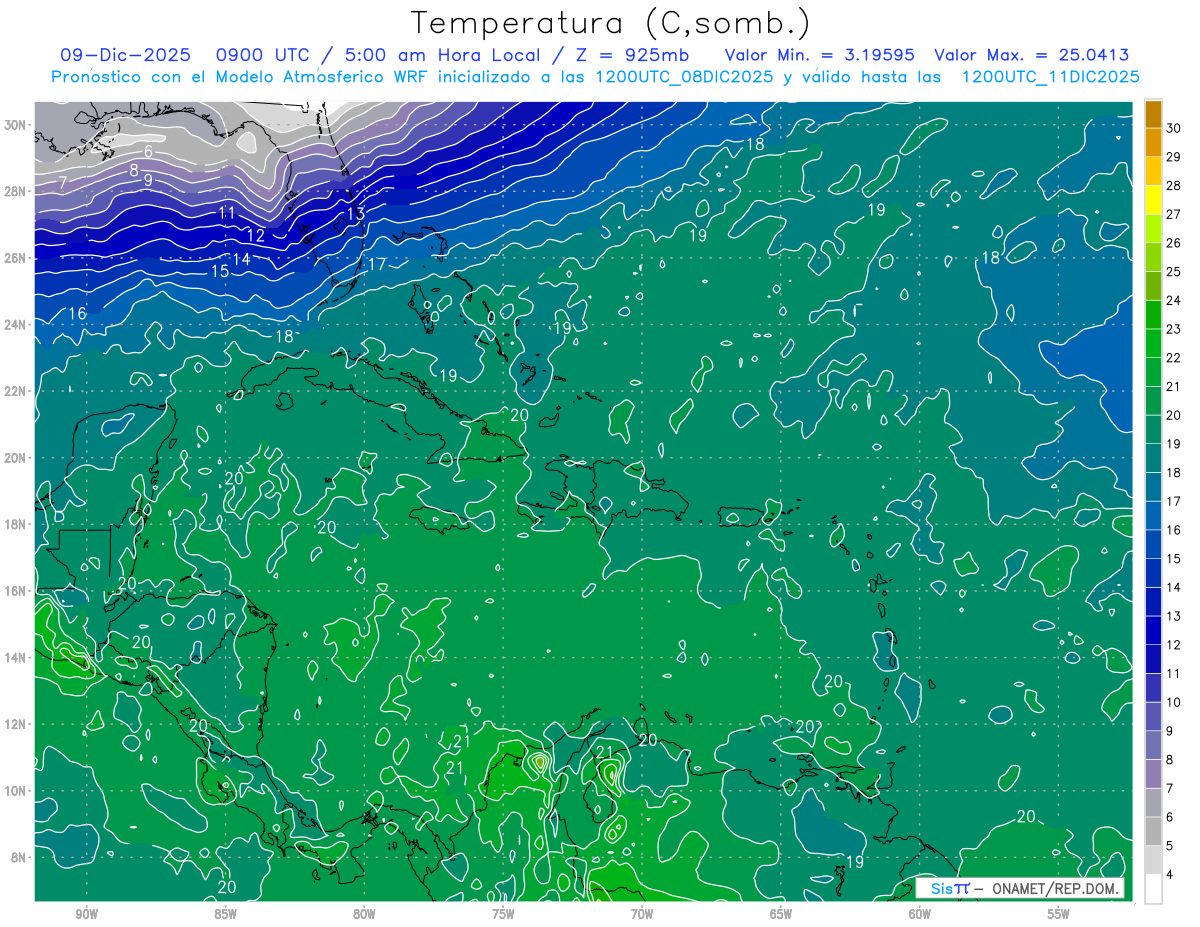The width and height of the screenshot is (1200, 927).
Task: Click the gray colorbar swatch between 5 and 6
Action: point(1153,831)
